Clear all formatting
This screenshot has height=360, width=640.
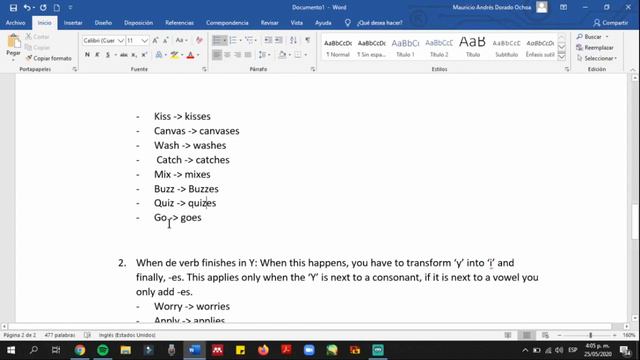pyautogui.click(x=199, y=40)
